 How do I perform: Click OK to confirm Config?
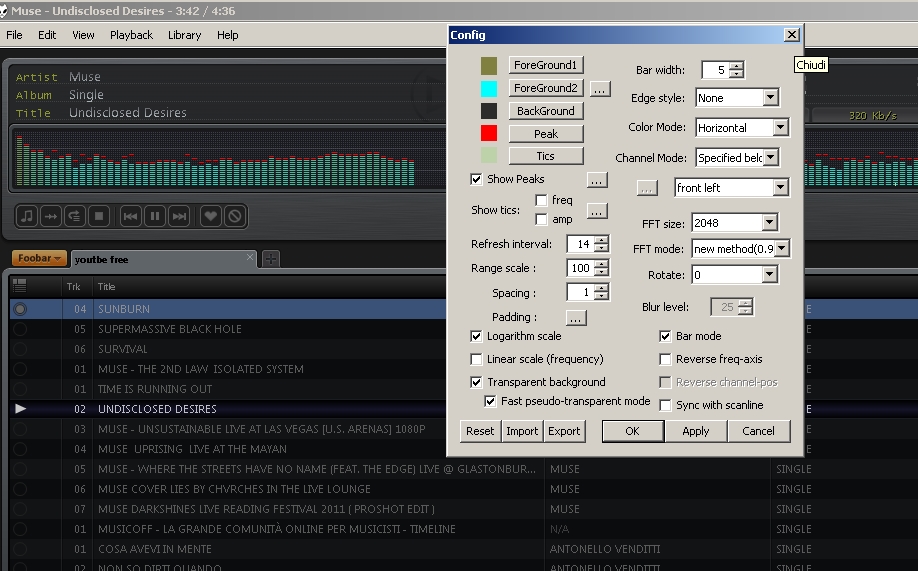pyautogui.click(x=632, y=431)
